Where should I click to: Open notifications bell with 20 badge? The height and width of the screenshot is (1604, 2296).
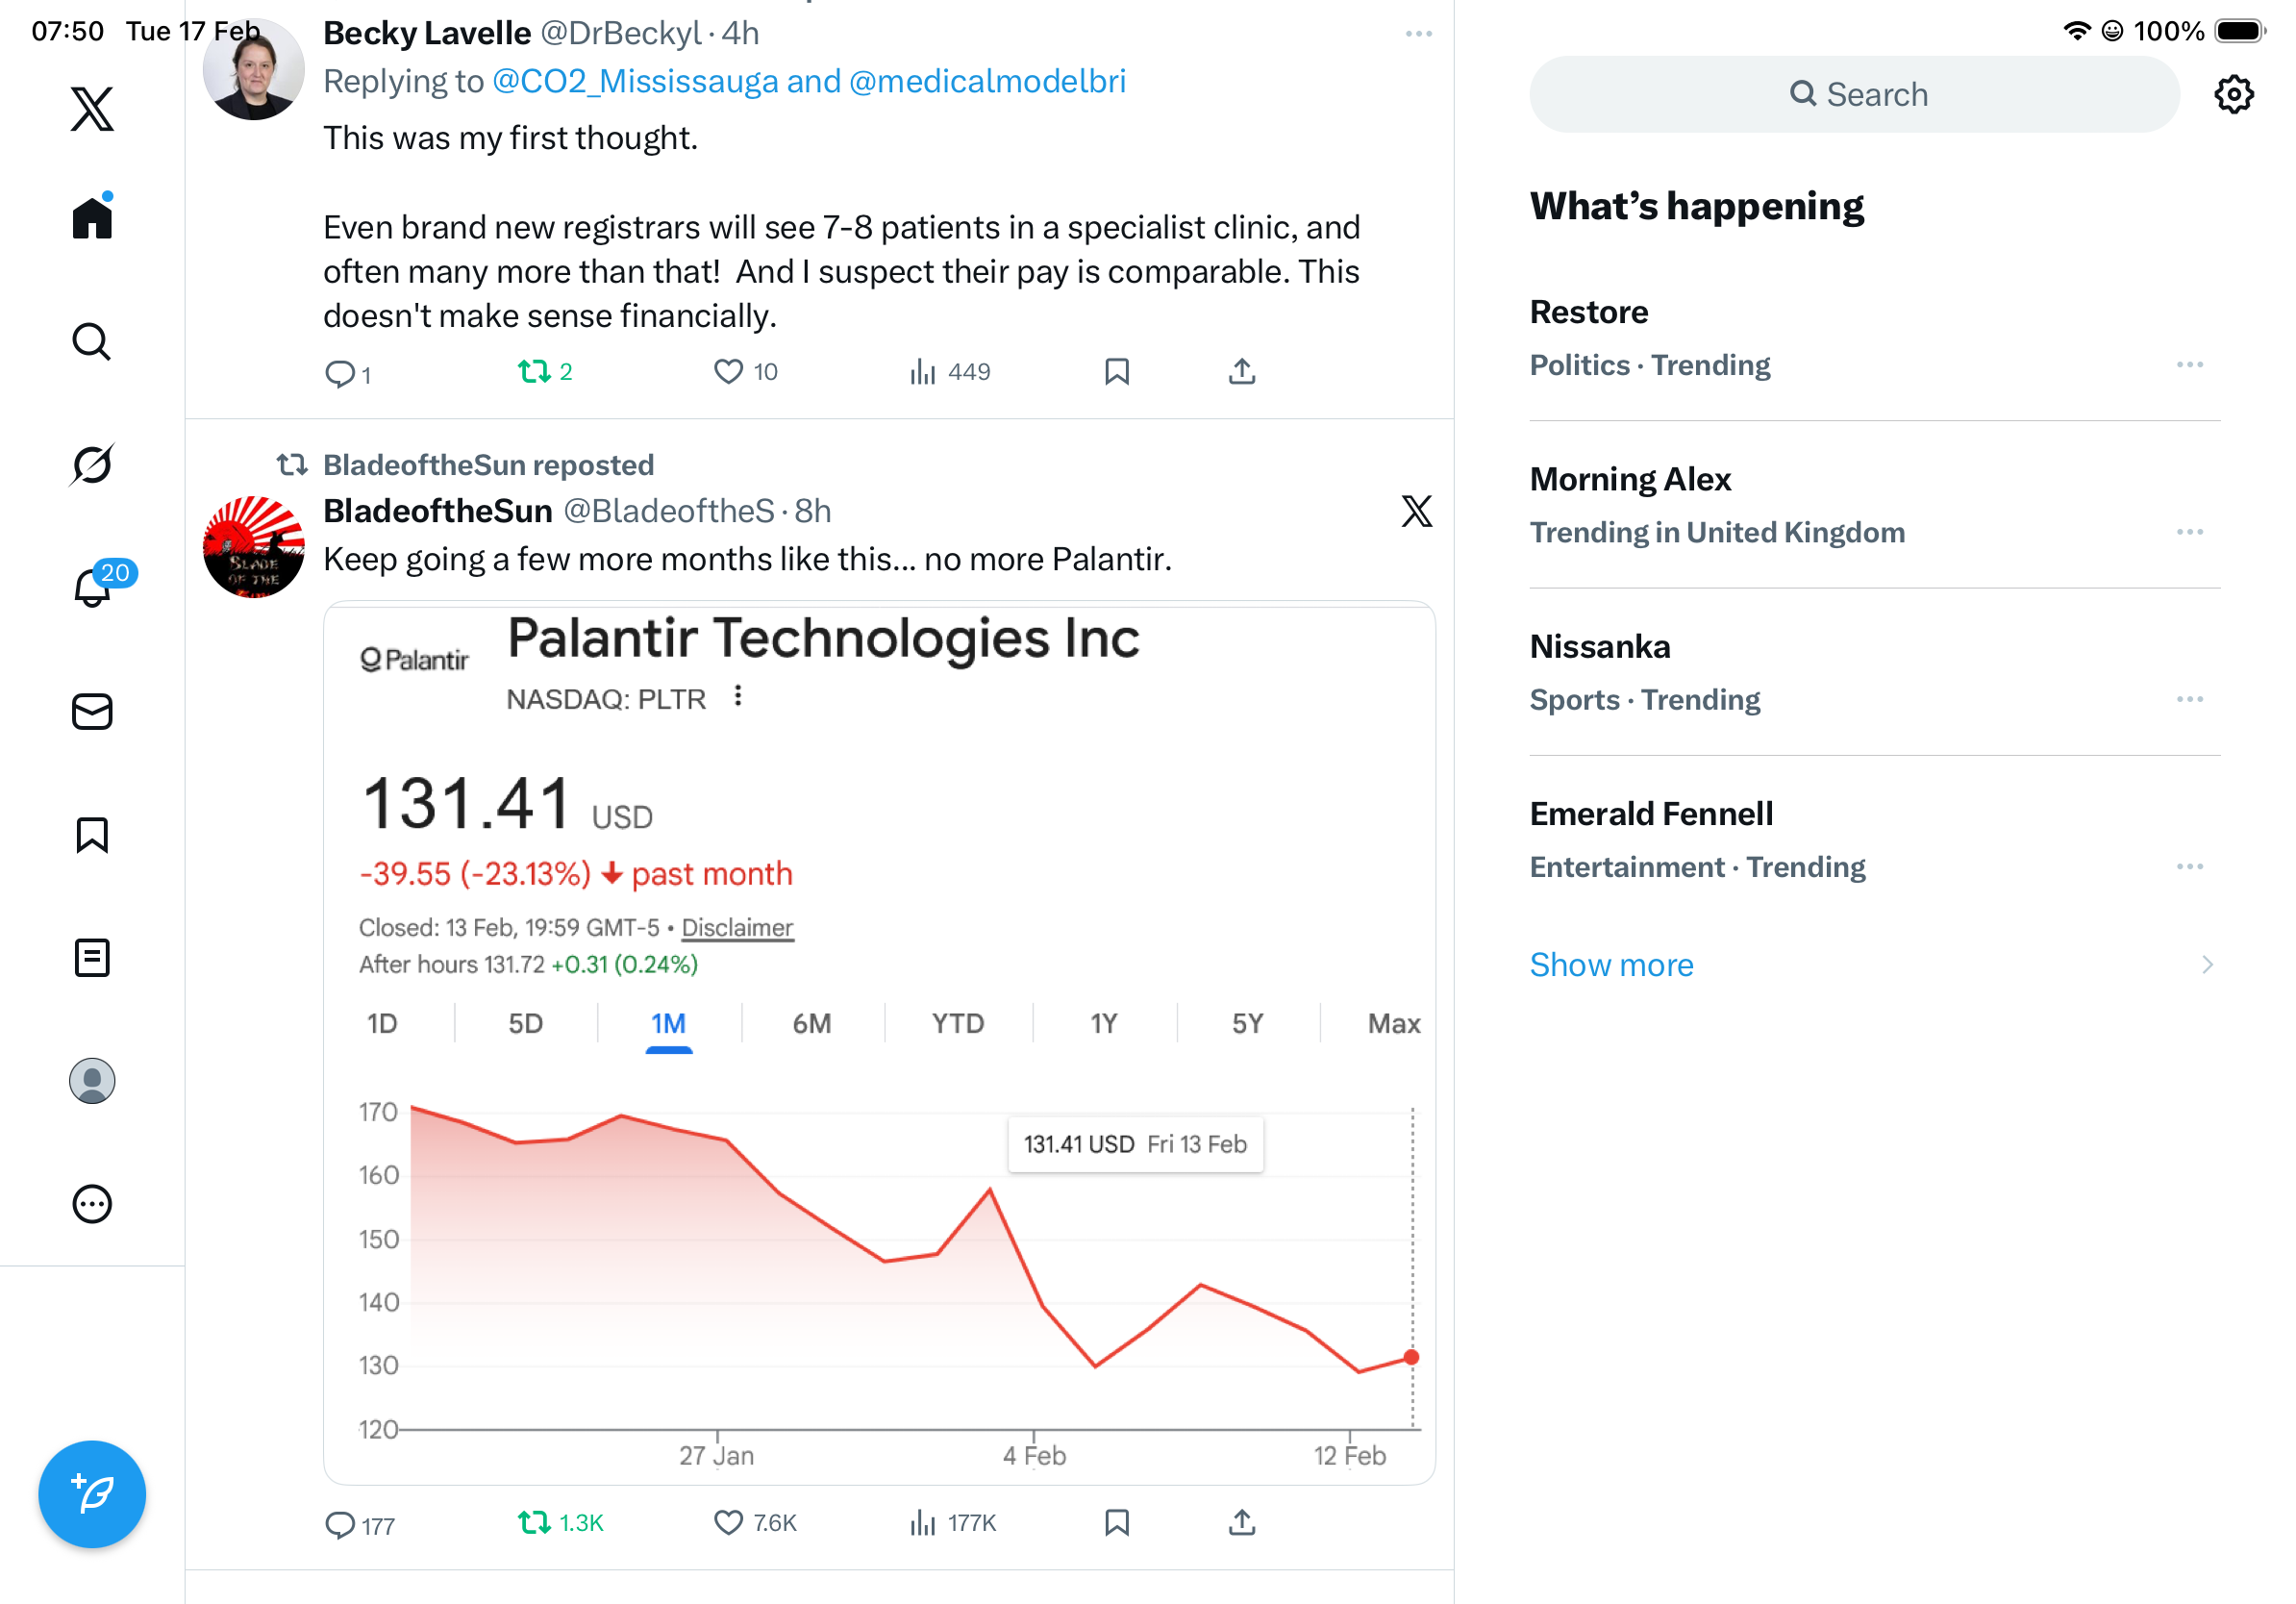[x=92, y=587]
